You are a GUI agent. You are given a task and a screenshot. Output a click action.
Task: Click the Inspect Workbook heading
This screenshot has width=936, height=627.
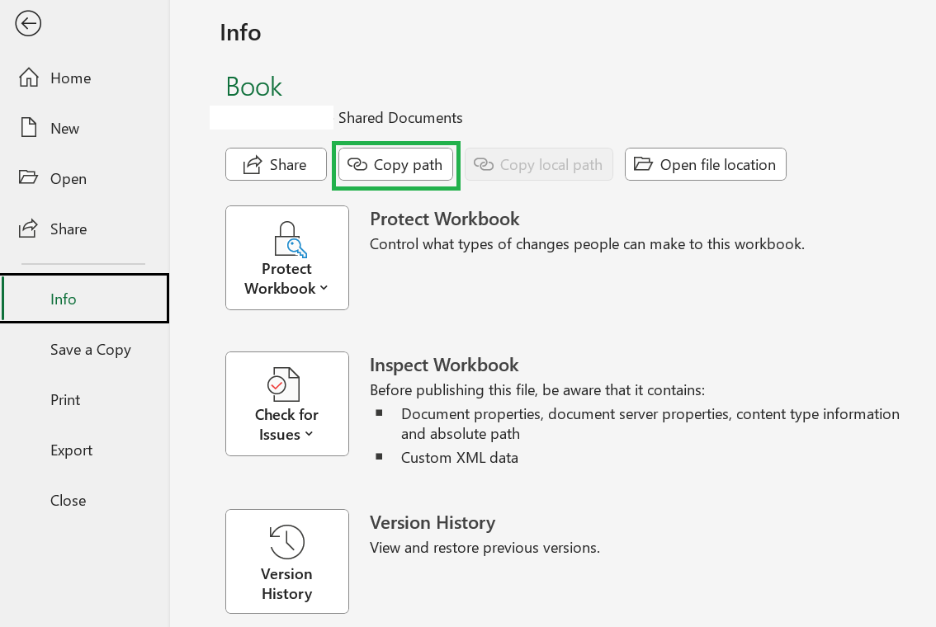[444, 365]
